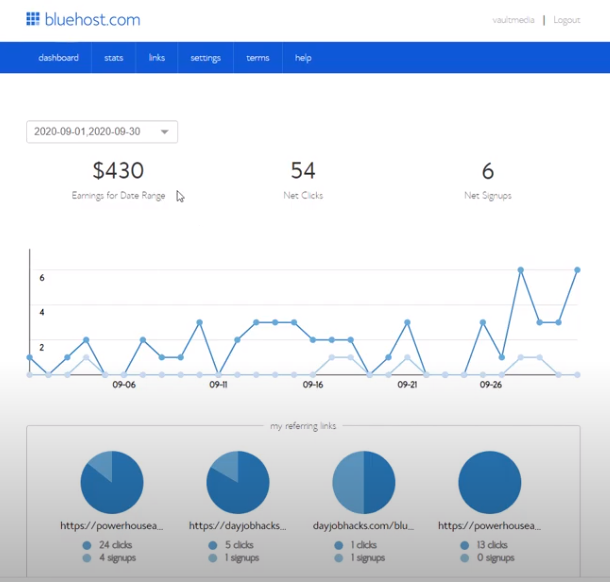Click the $430 earnings figure

118,170
